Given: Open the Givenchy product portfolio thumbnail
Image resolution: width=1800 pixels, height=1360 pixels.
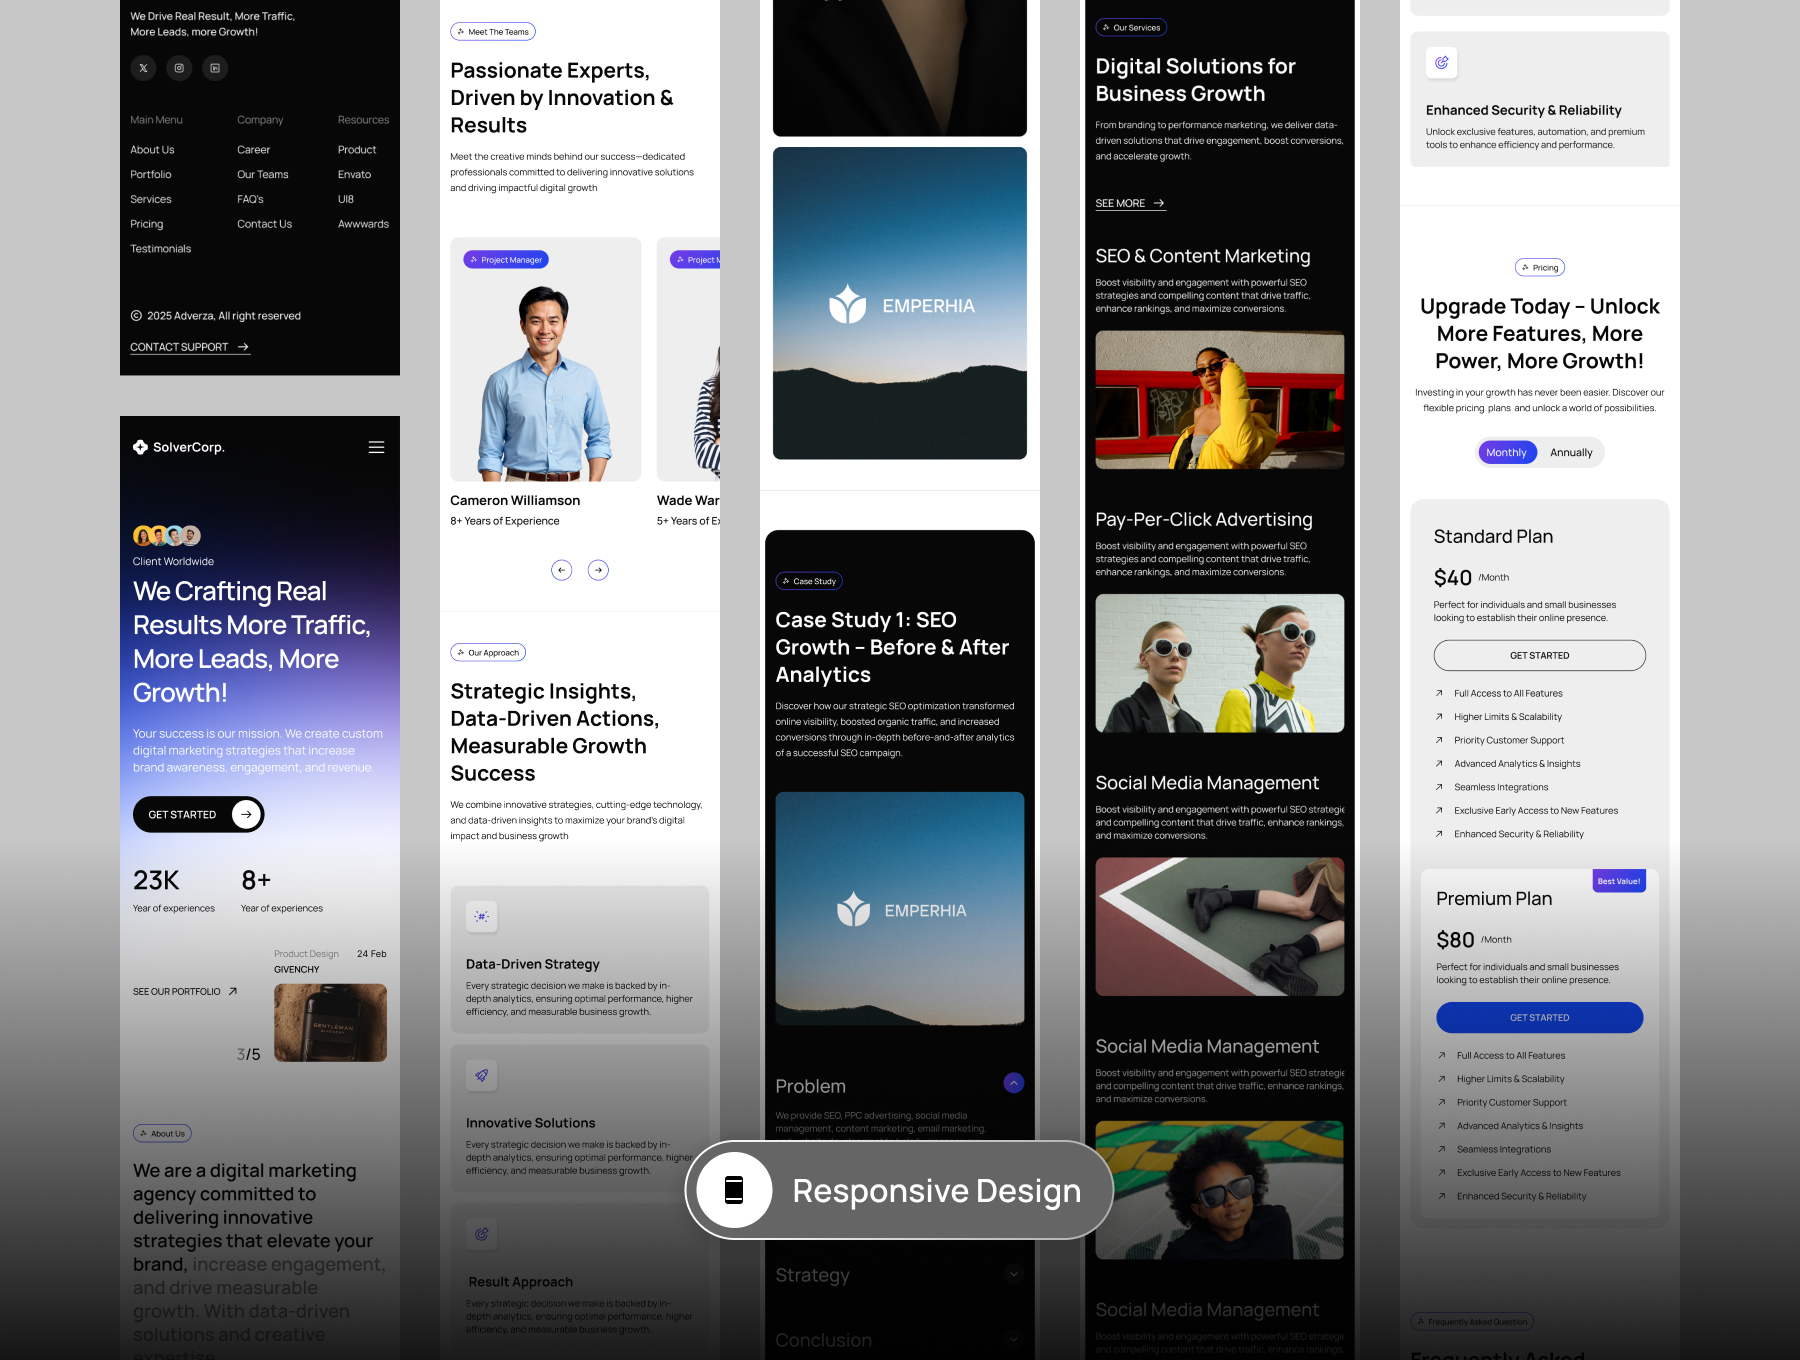Looking at the screenshot, I should [330, 1022].
